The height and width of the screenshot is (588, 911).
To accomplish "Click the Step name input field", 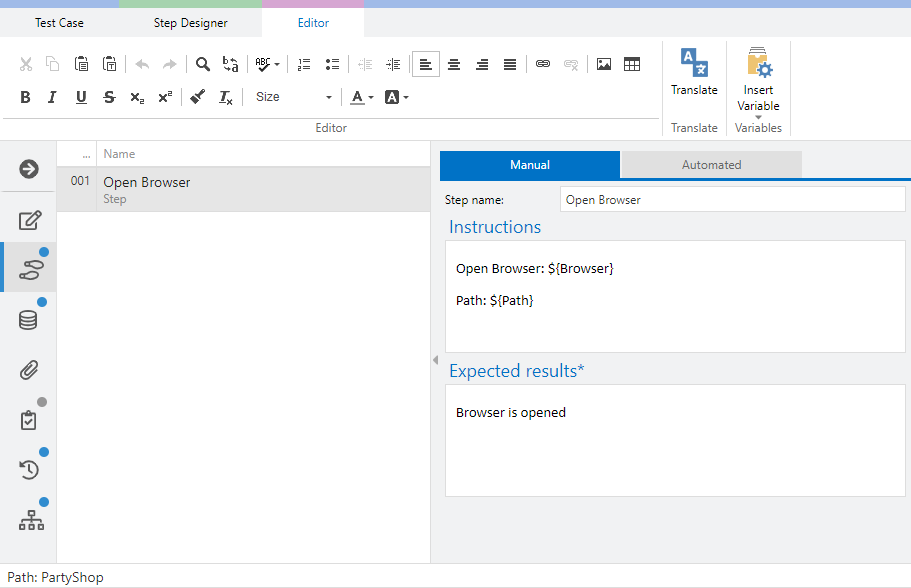I will (x=731, y=200).
